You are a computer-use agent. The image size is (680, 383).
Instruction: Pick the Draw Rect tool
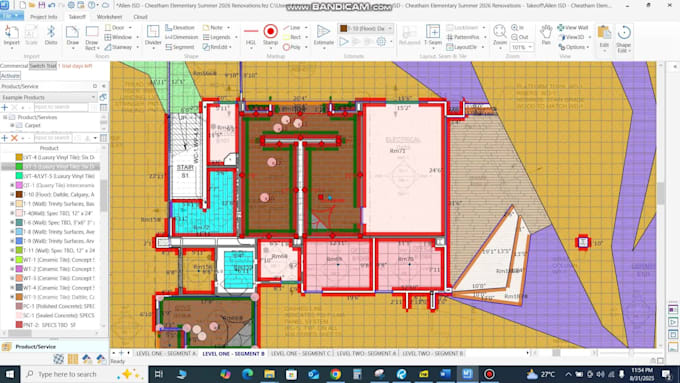[x=92, y=36]
